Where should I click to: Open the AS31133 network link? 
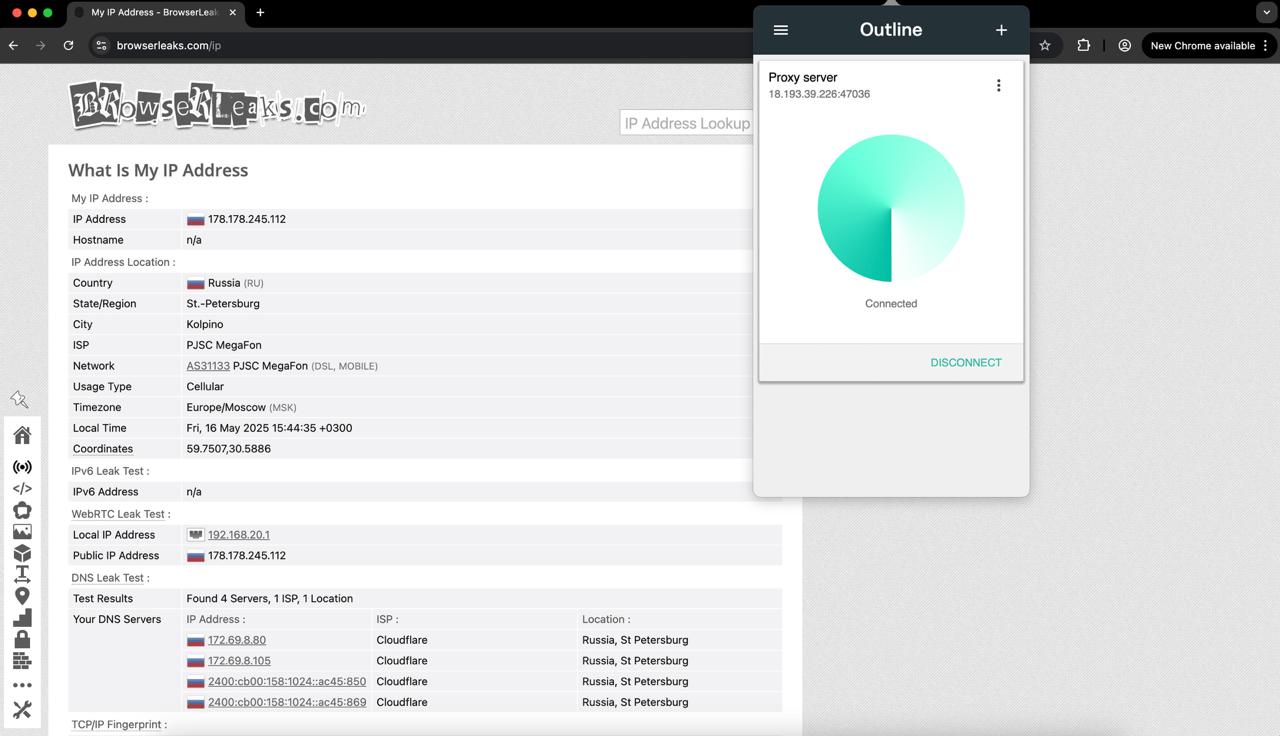pos(208,366)
